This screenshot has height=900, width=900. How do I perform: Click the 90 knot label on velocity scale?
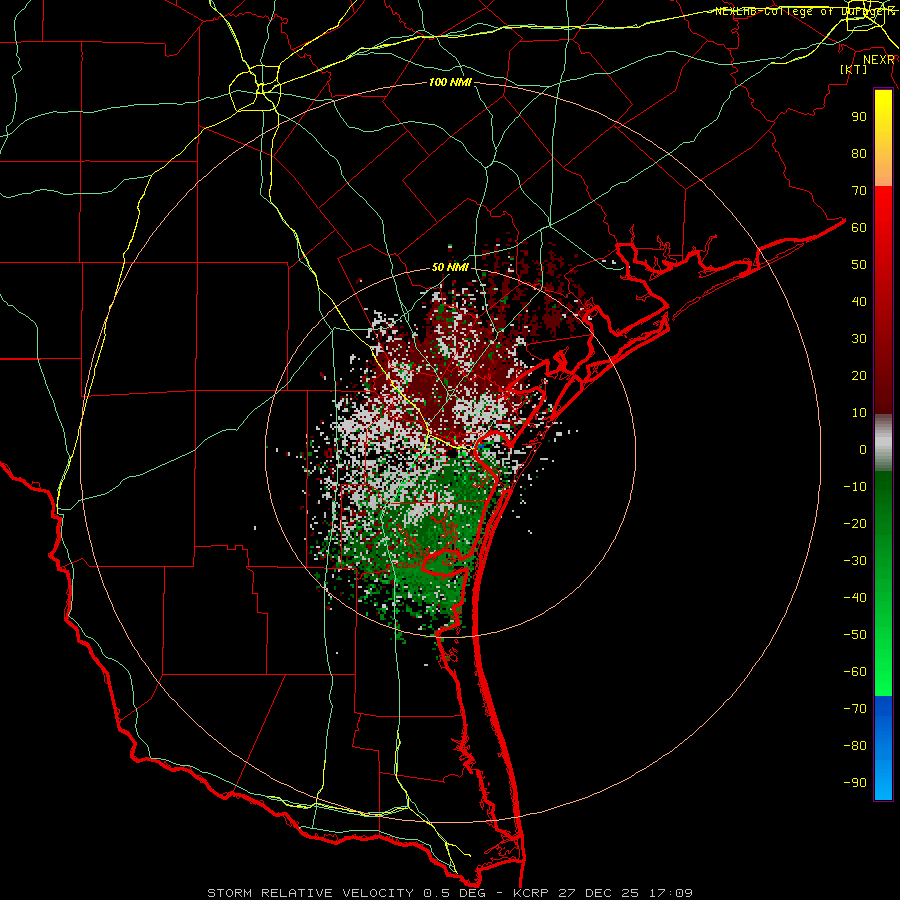click(859, 117)
